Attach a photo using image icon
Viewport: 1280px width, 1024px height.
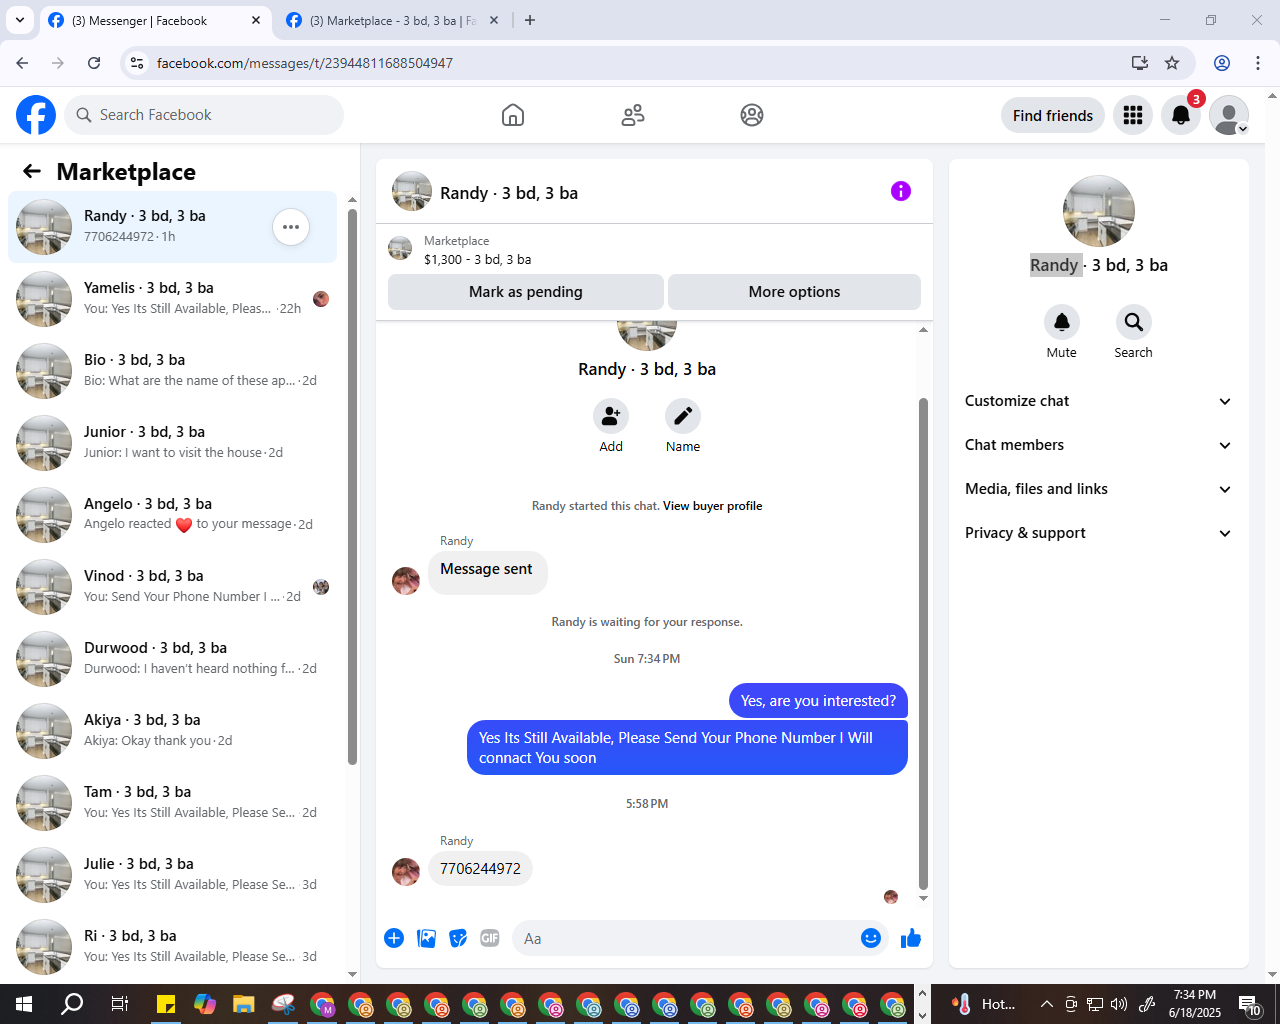[x=426, y=938]
